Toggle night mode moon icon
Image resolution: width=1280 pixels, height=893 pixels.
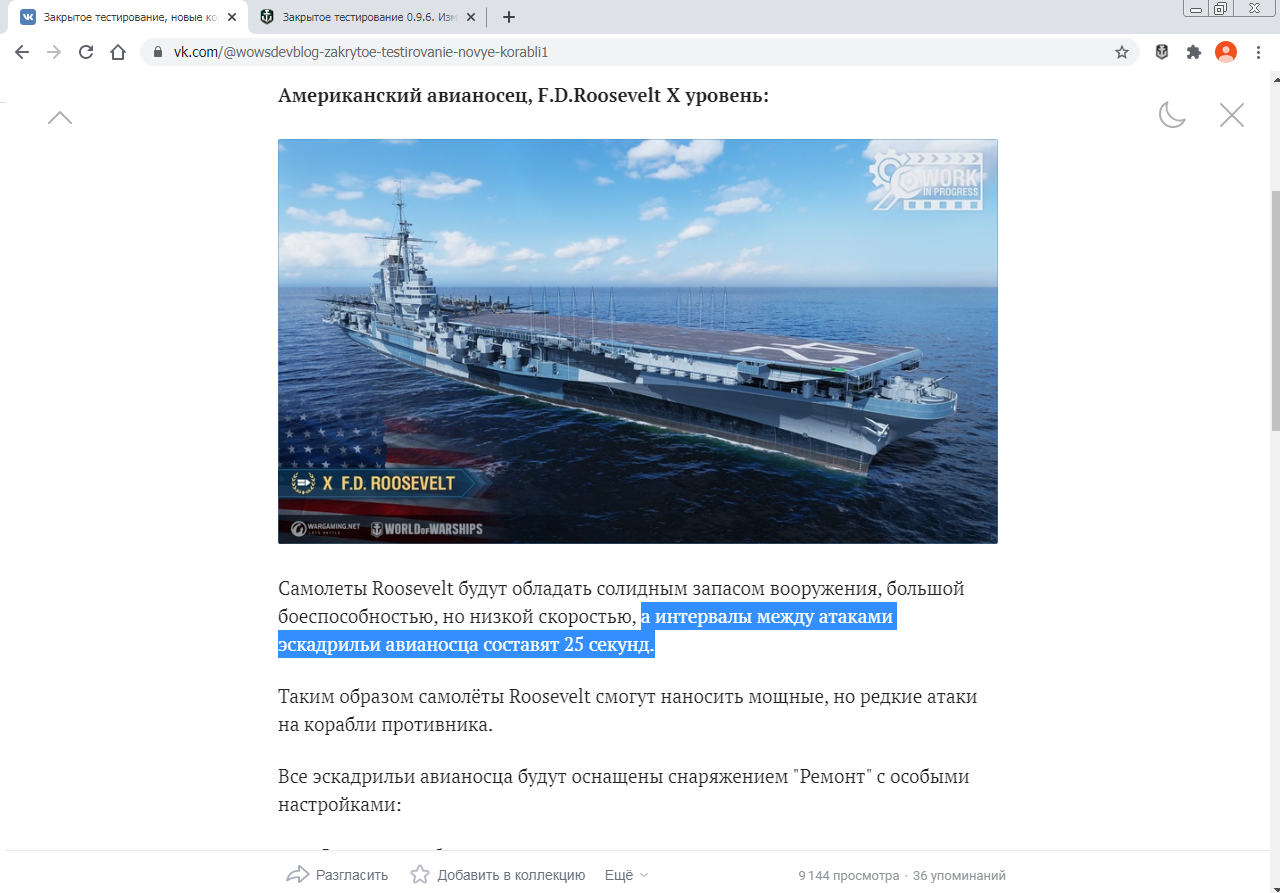[x=1172, y=115]
